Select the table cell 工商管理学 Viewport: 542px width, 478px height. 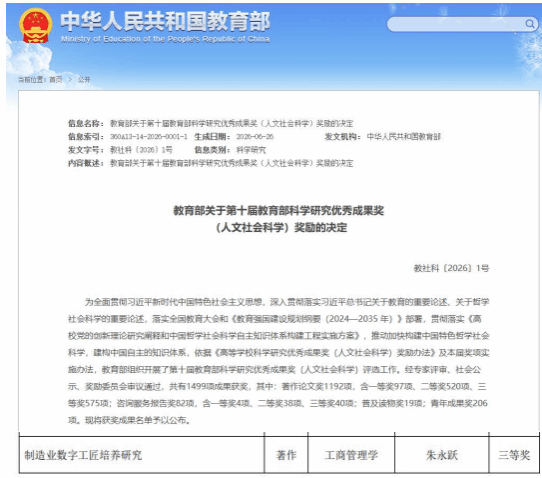[x=351, y=455]
